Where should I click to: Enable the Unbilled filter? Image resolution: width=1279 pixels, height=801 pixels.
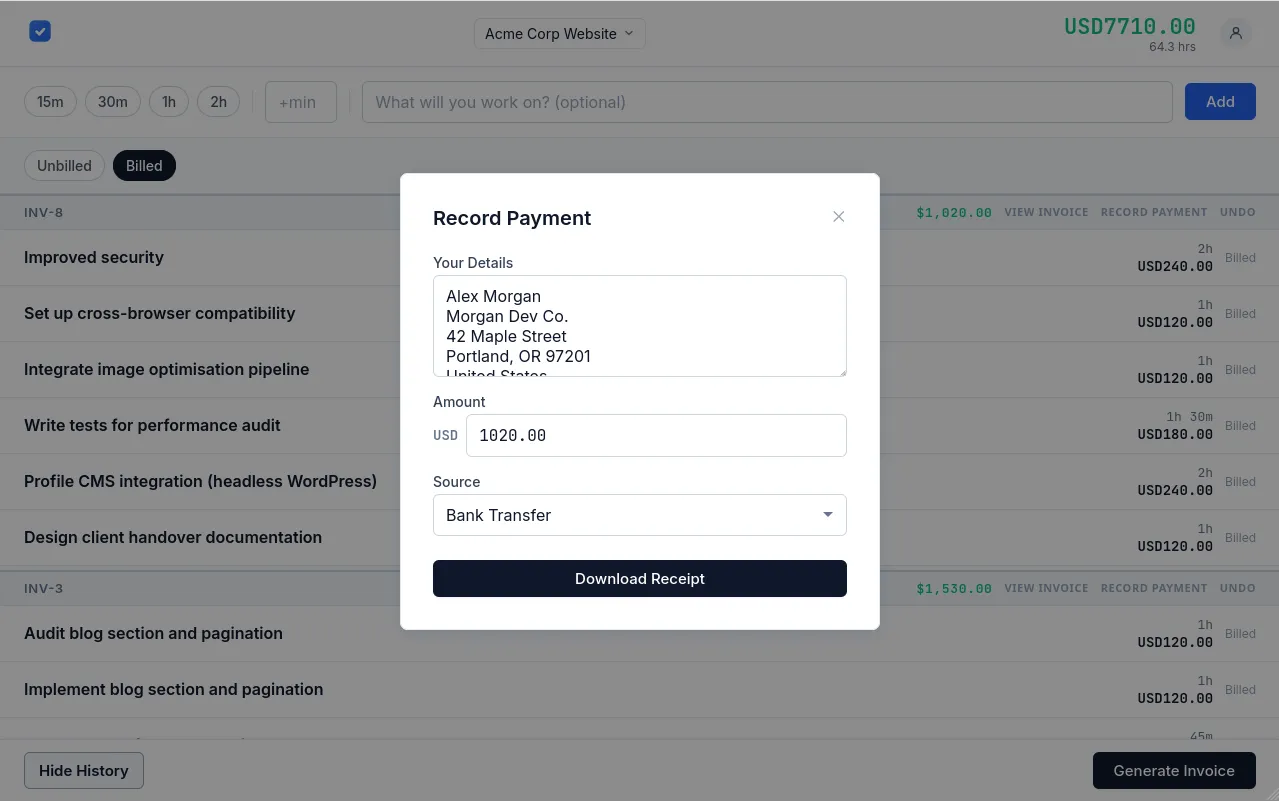(x=64, y=165)
